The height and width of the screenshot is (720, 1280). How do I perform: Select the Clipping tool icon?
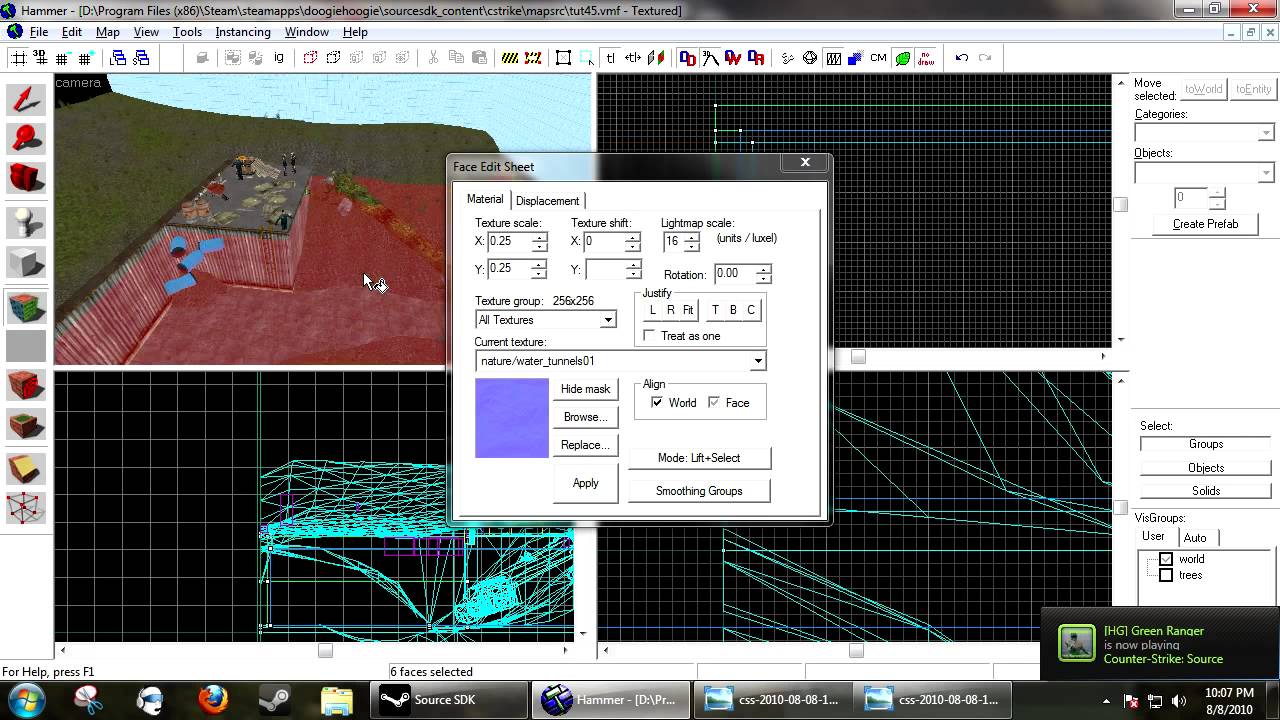pyautogui.click(x=26, y=468)
